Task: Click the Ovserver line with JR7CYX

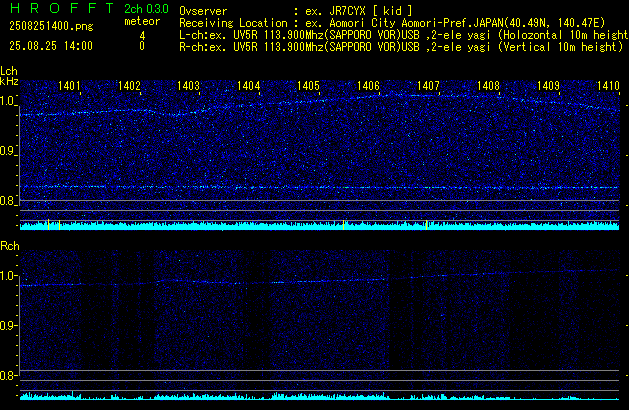Action: click(x=296, y=11)
